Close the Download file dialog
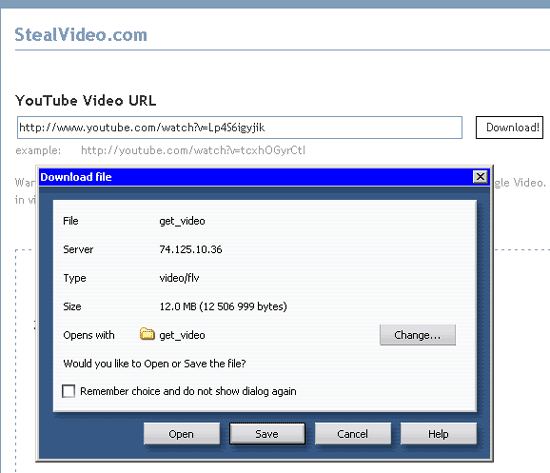Viewport: 550px width, 473px height. click(x=480, y=176)
